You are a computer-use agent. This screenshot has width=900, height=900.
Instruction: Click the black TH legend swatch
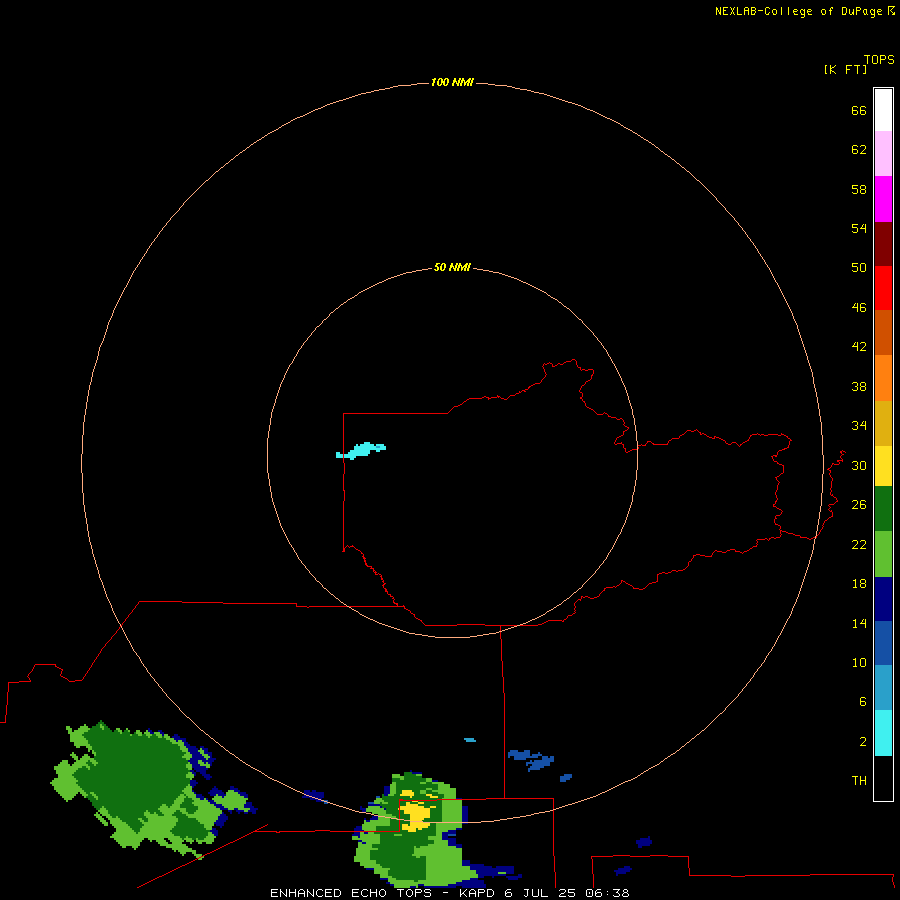click(883, 778)
